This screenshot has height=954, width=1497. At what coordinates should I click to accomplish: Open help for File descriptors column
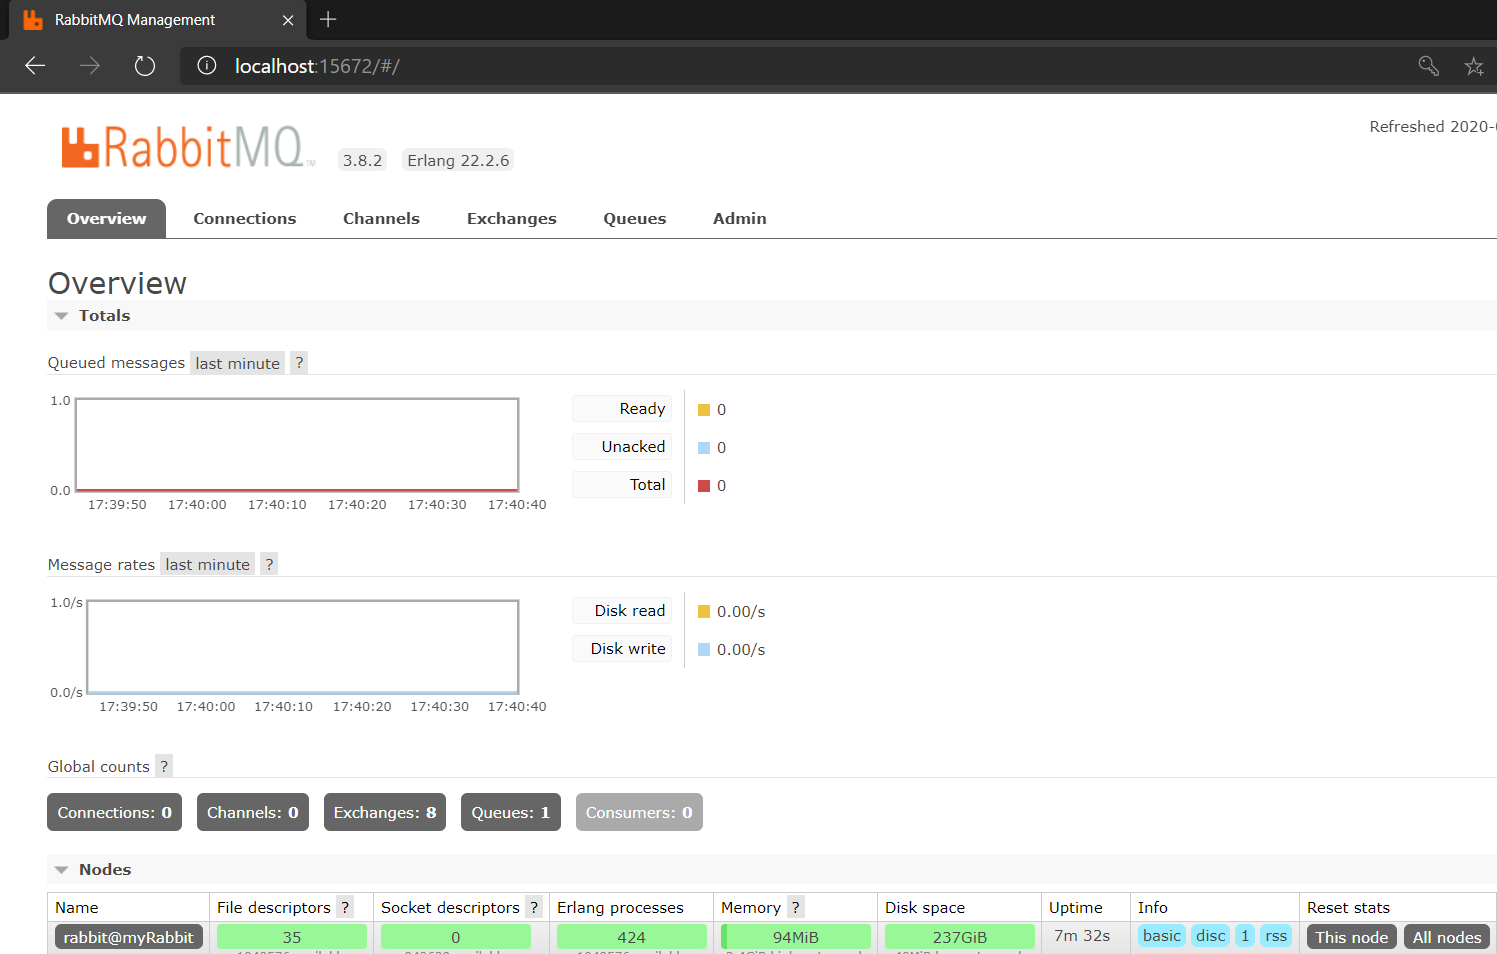point(345,907)
